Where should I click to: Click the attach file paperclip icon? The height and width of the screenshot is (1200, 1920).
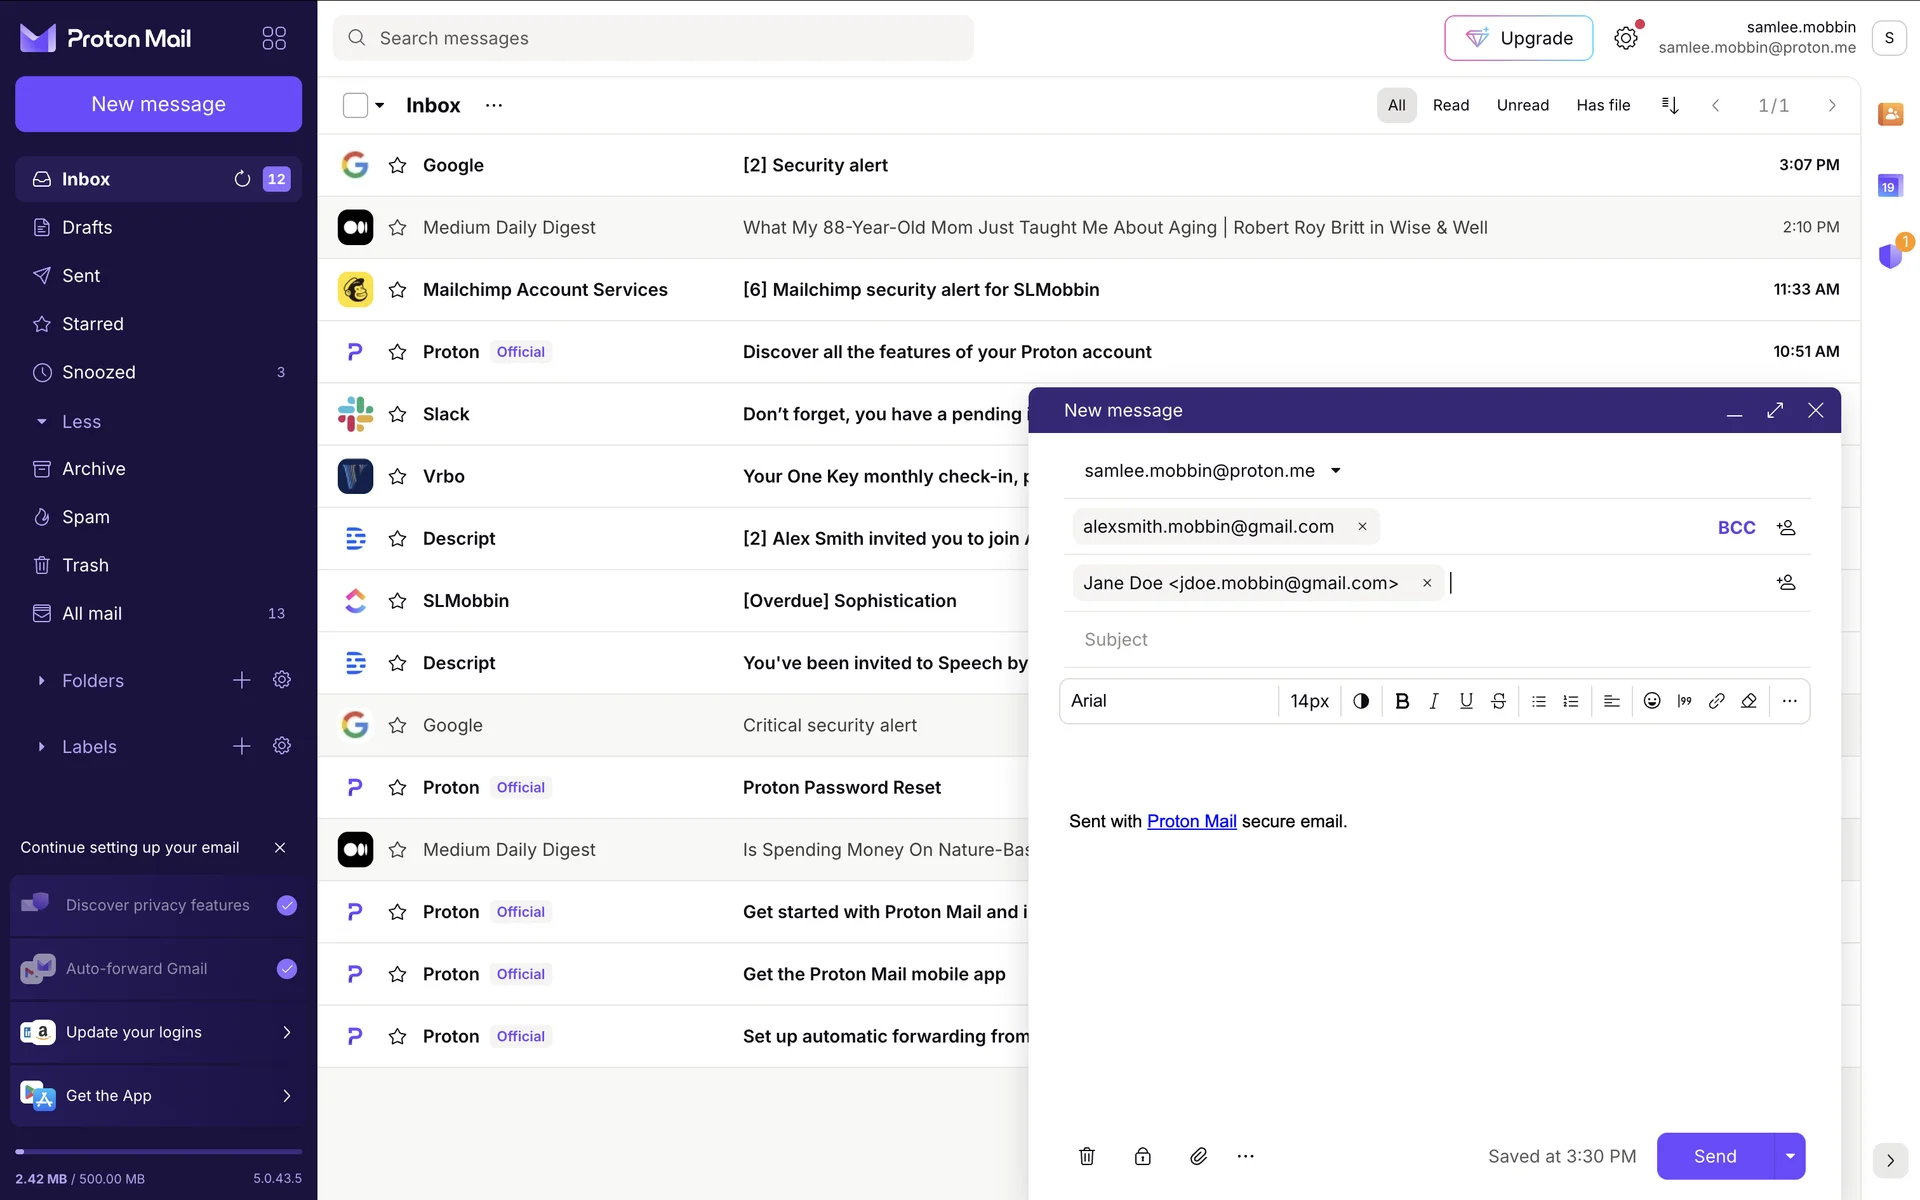(x=1198, y=1156)
